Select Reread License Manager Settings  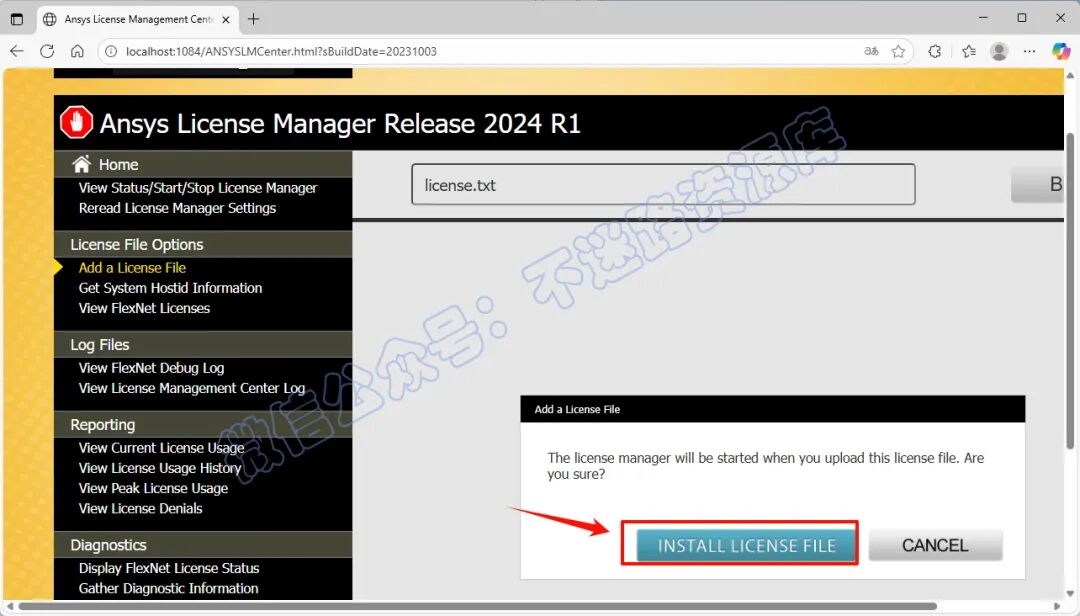point(177,208)
